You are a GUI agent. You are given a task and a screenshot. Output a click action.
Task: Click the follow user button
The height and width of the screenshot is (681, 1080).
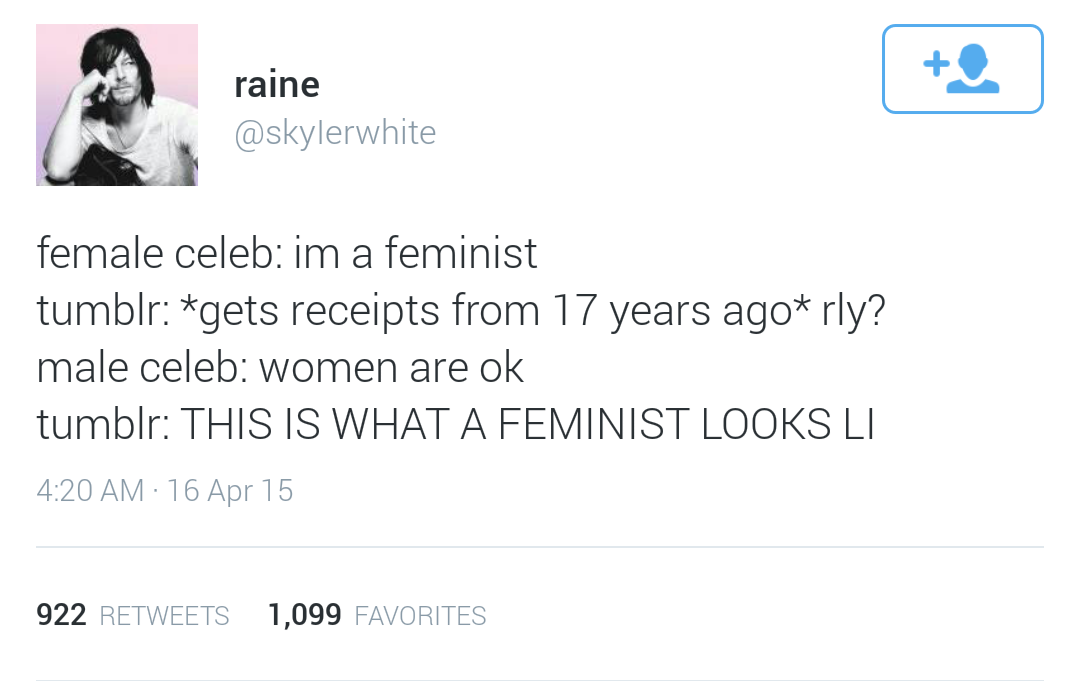coord(962,69)
